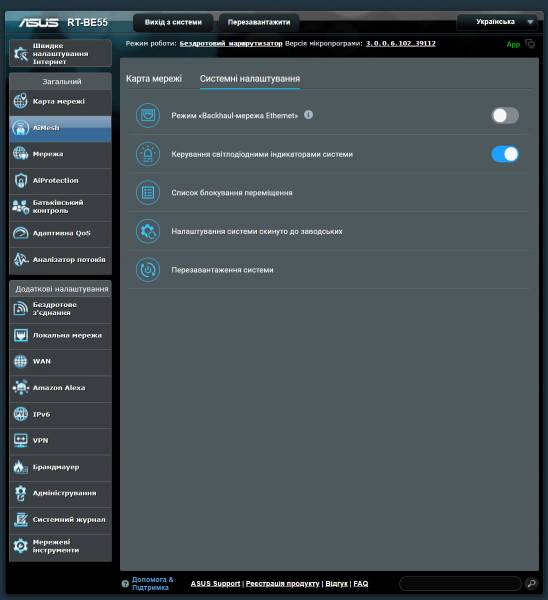
Task: Switch to Карта мережі tab
Action: coord(154,79)
